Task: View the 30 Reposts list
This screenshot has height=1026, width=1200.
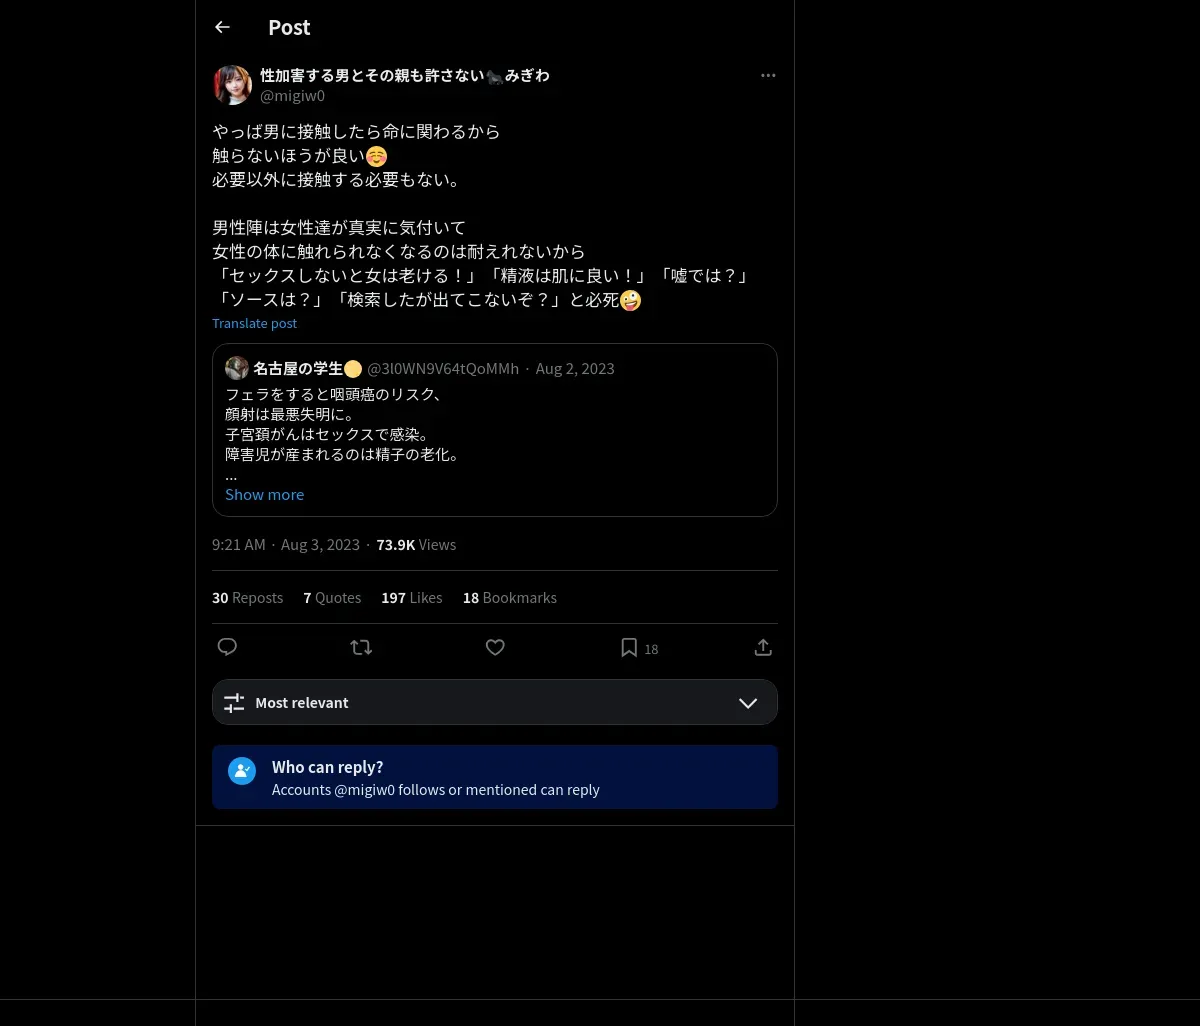Action: pyautogui.click(x=247, y=598)
